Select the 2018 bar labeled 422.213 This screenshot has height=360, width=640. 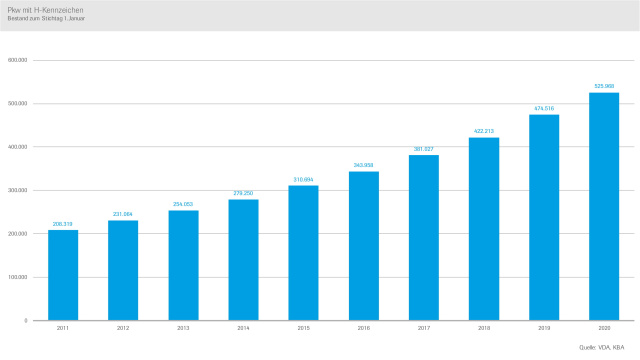(484, 229)
